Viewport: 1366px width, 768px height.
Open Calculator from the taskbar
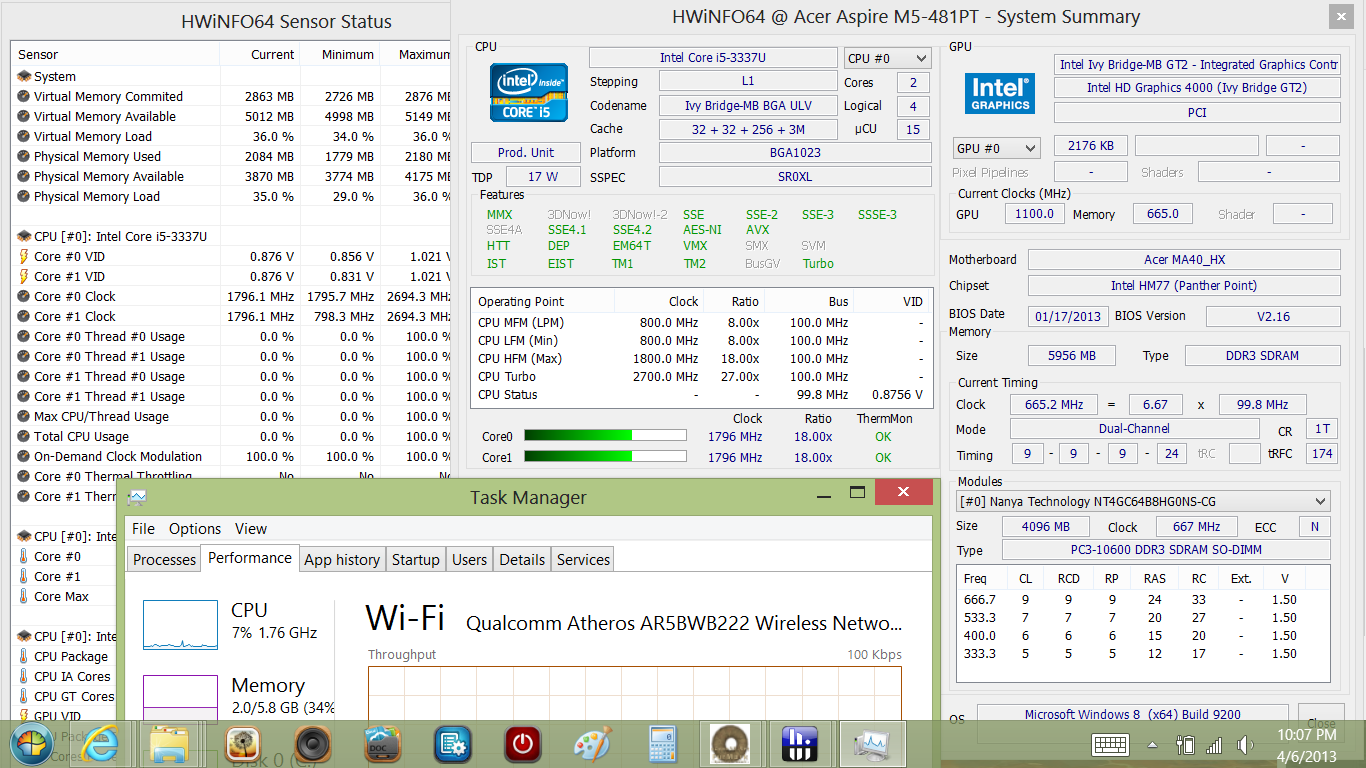663,744
